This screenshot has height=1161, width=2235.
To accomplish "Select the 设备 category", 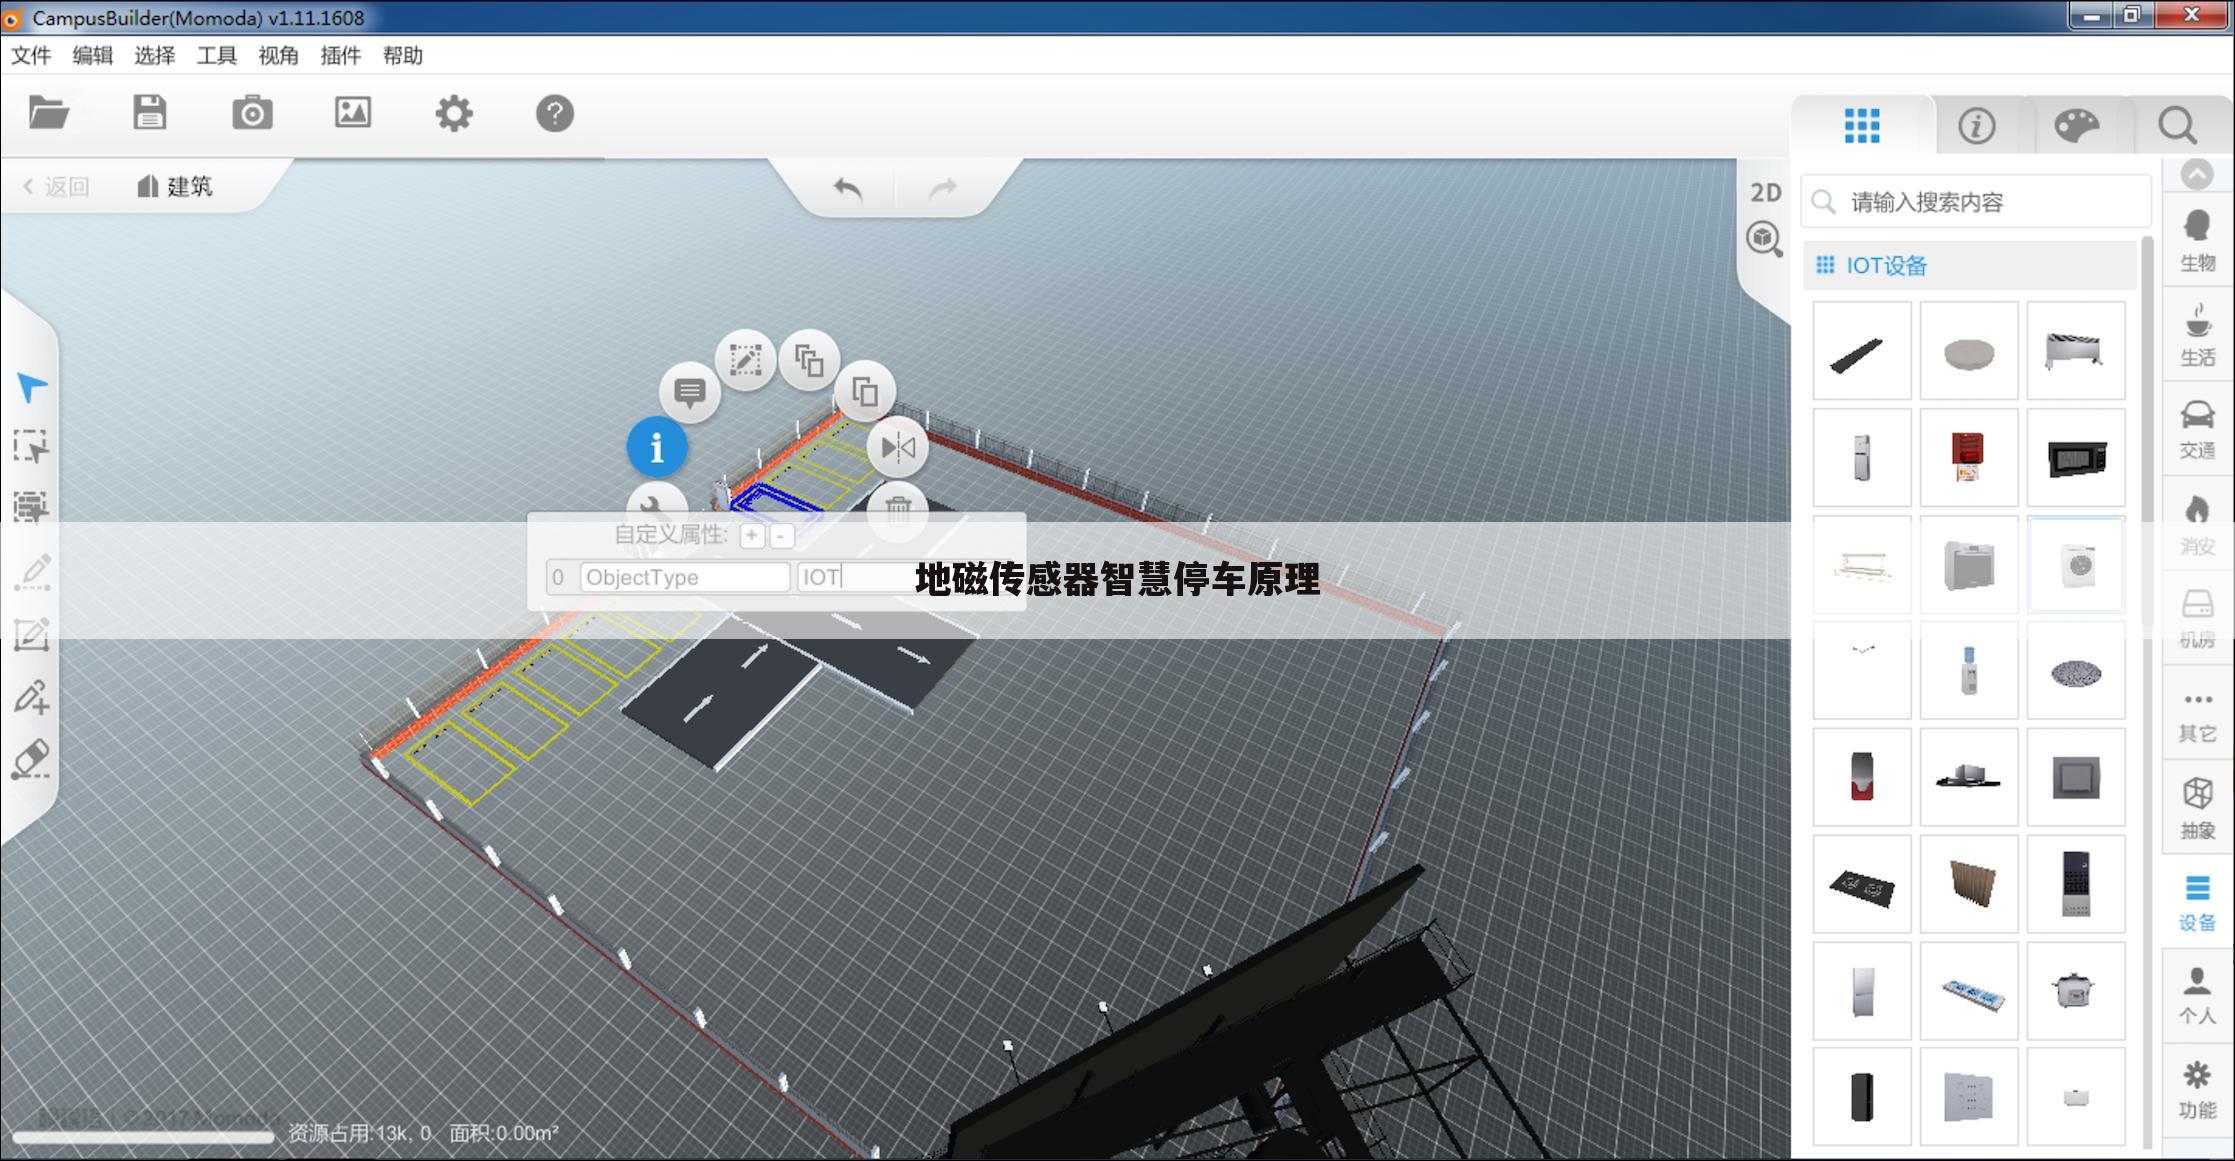I will pos(2197,904).
